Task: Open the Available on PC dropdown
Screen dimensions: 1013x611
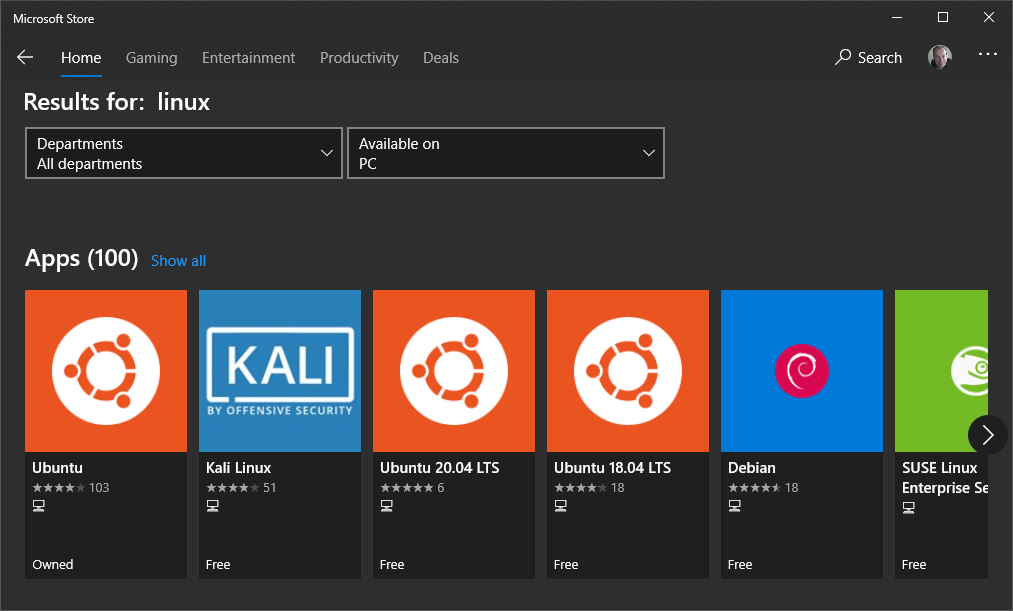Action: [x=505, y=152]
